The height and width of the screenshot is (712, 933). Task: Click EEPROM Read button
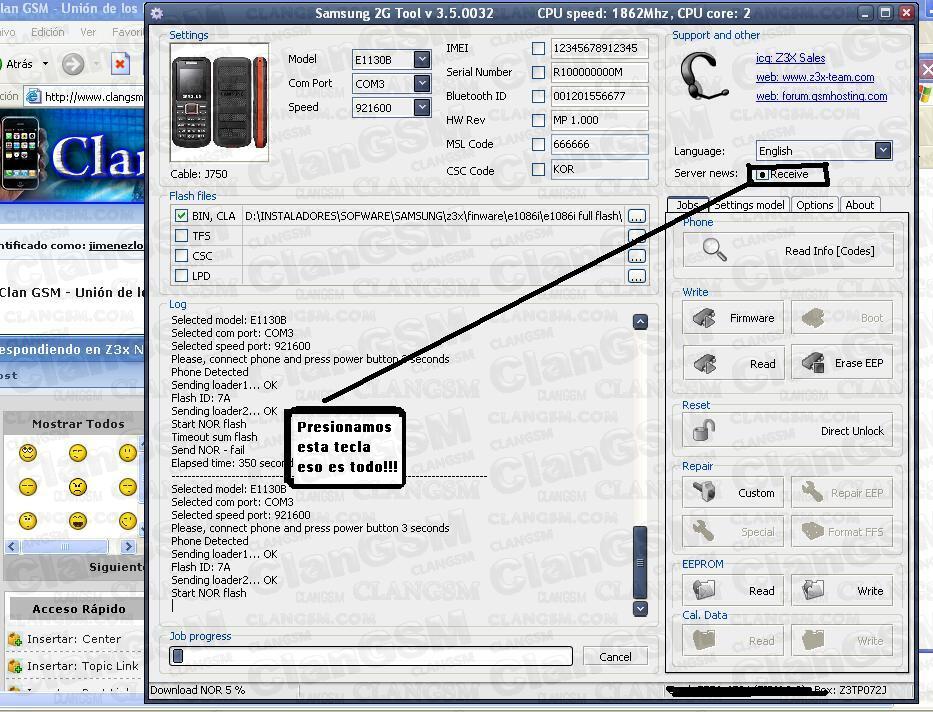point(733,591)
